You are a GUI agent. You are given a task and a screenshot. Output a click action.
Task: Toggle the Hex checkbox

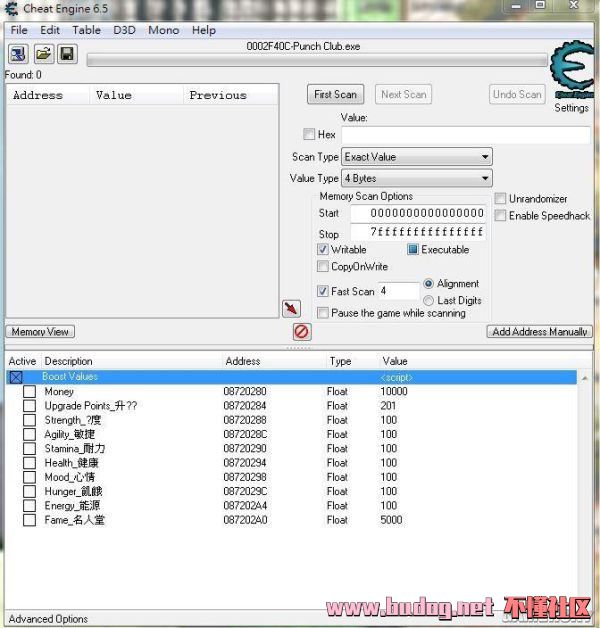(x=309, y=134)
